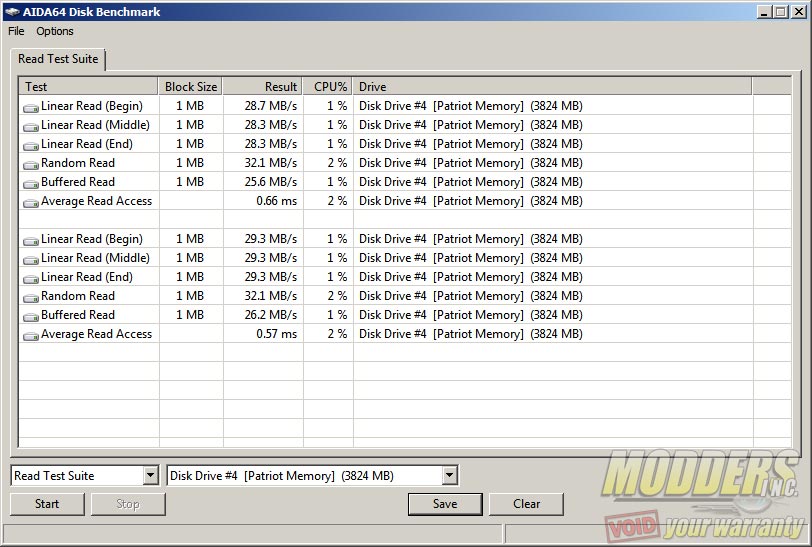812x547 pixels.
Task: Maximize the AIDA64 Disk Benchmark window
Action: 781,11
